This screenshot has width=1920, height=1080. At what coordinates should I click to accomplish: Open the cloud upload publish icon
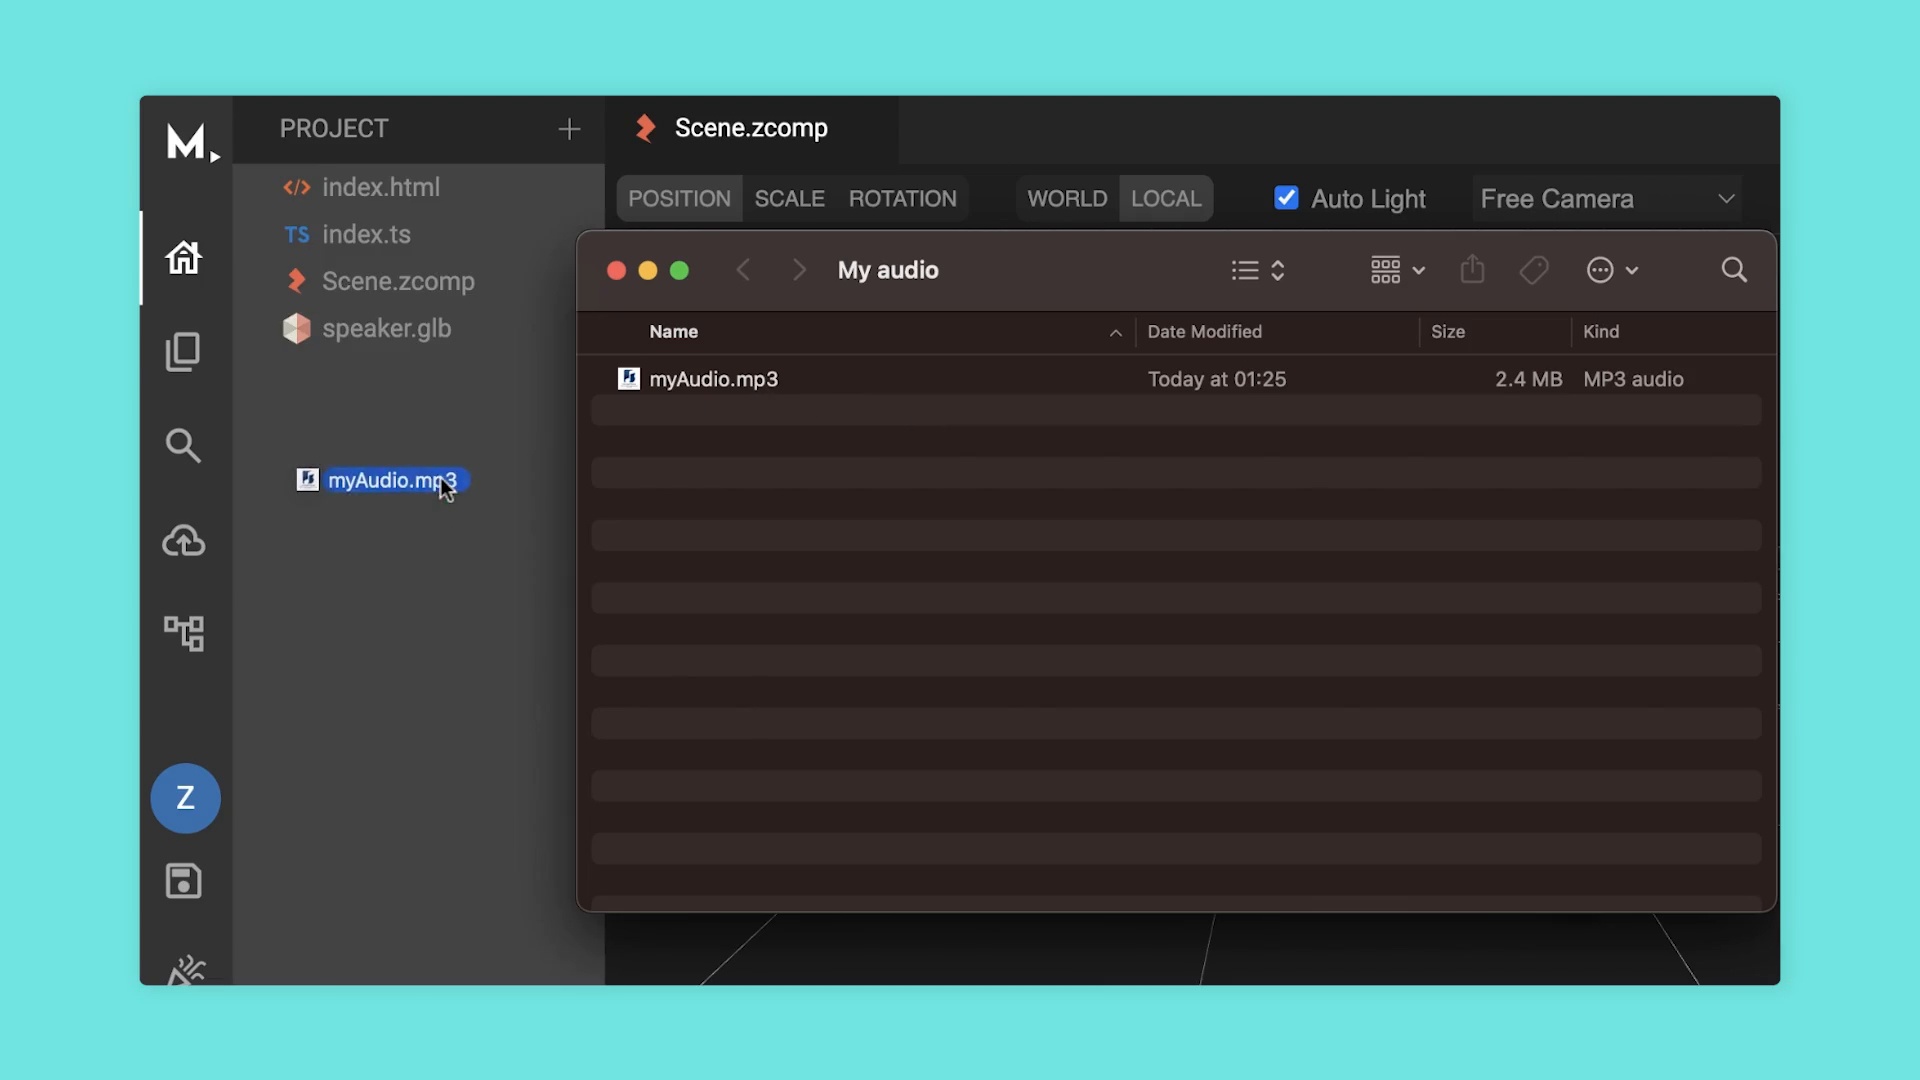(184, 541)
